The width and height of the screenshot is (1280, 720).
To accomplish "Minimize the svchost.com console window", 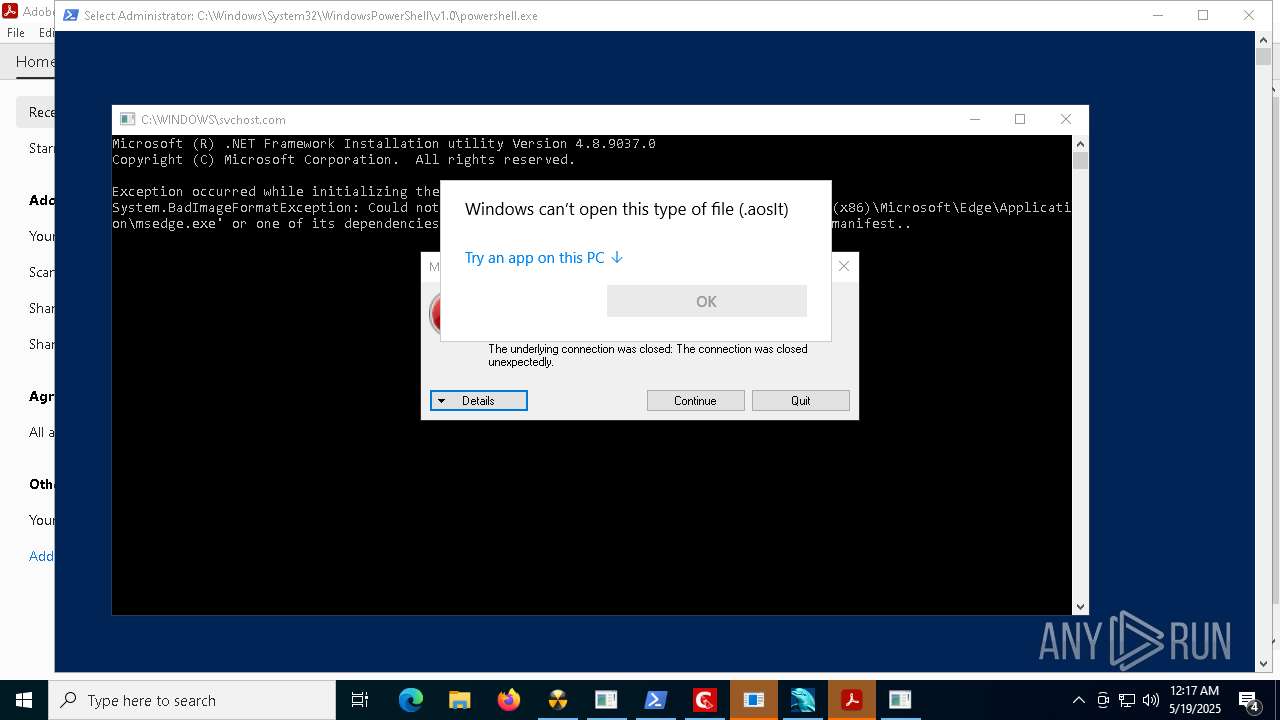I will click(x=975, y=119).
